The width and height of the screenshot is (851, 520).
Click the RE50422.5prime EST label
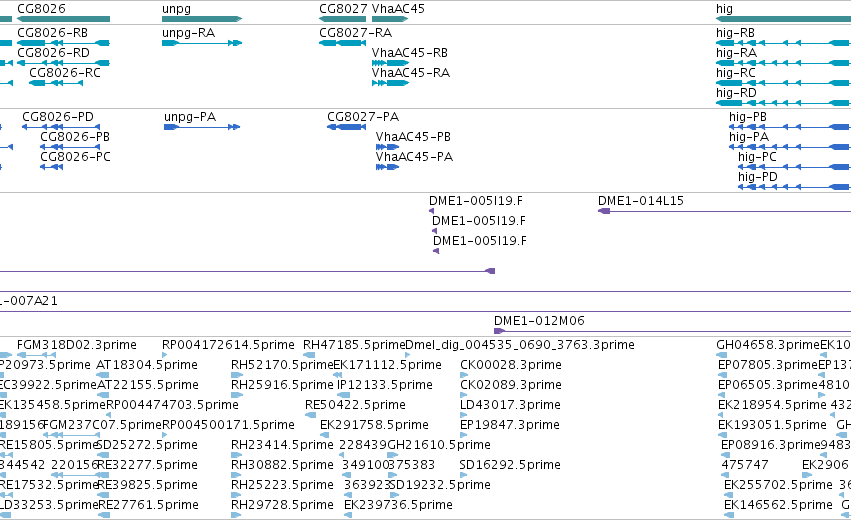[355, 405]
